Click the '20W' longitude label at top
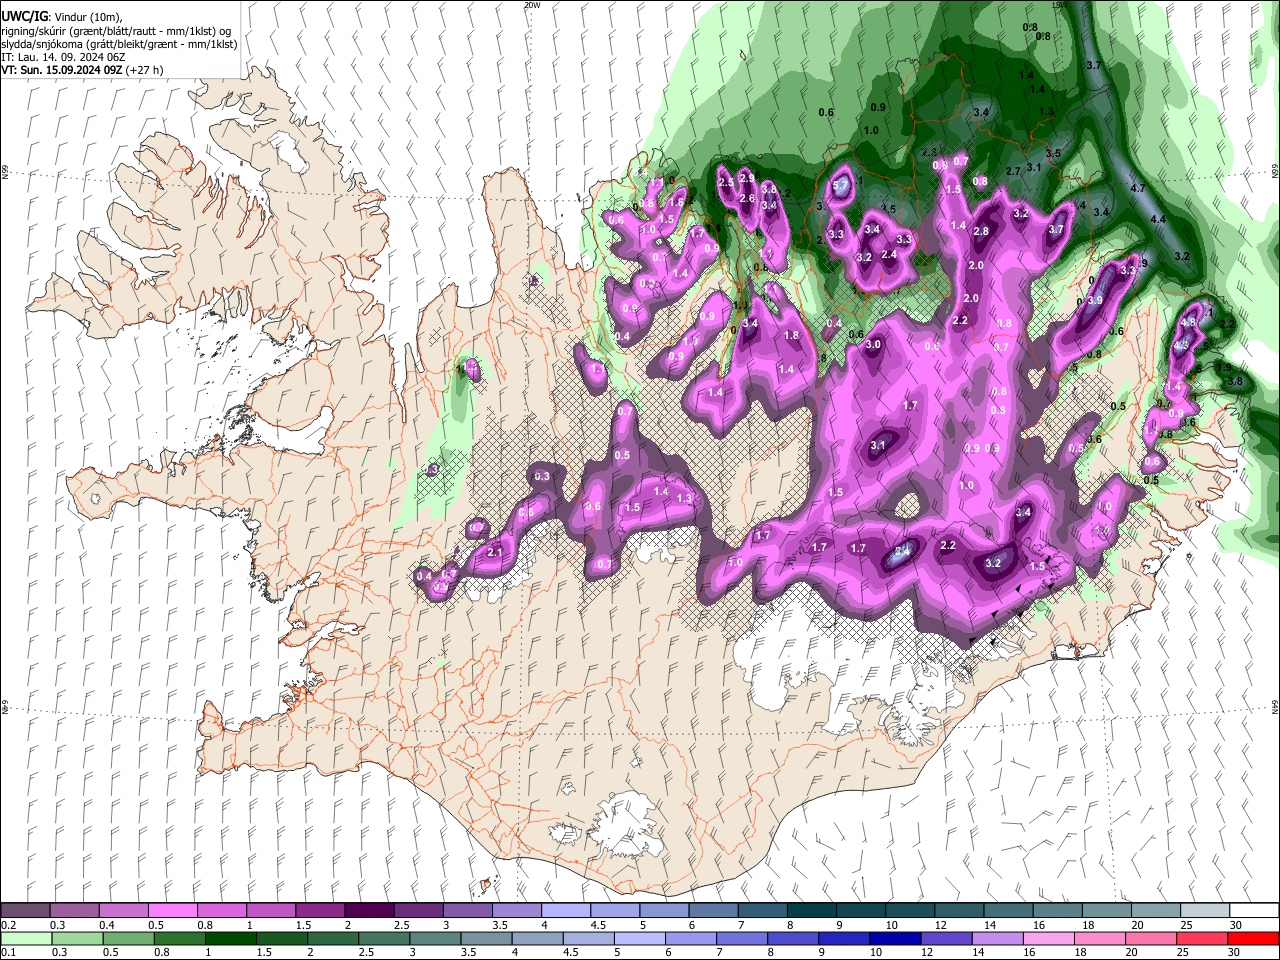 (x=532, y=5)
